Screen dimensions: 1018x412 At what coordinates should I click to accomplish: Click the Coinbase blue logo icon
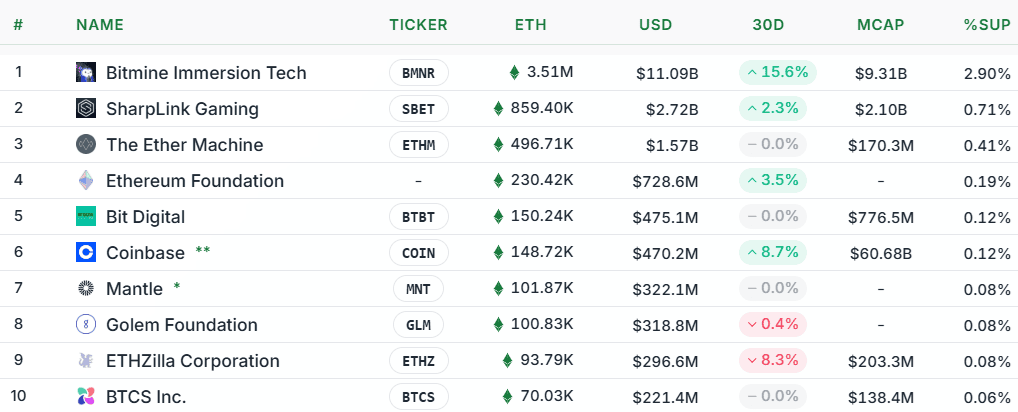coord(85,253)
